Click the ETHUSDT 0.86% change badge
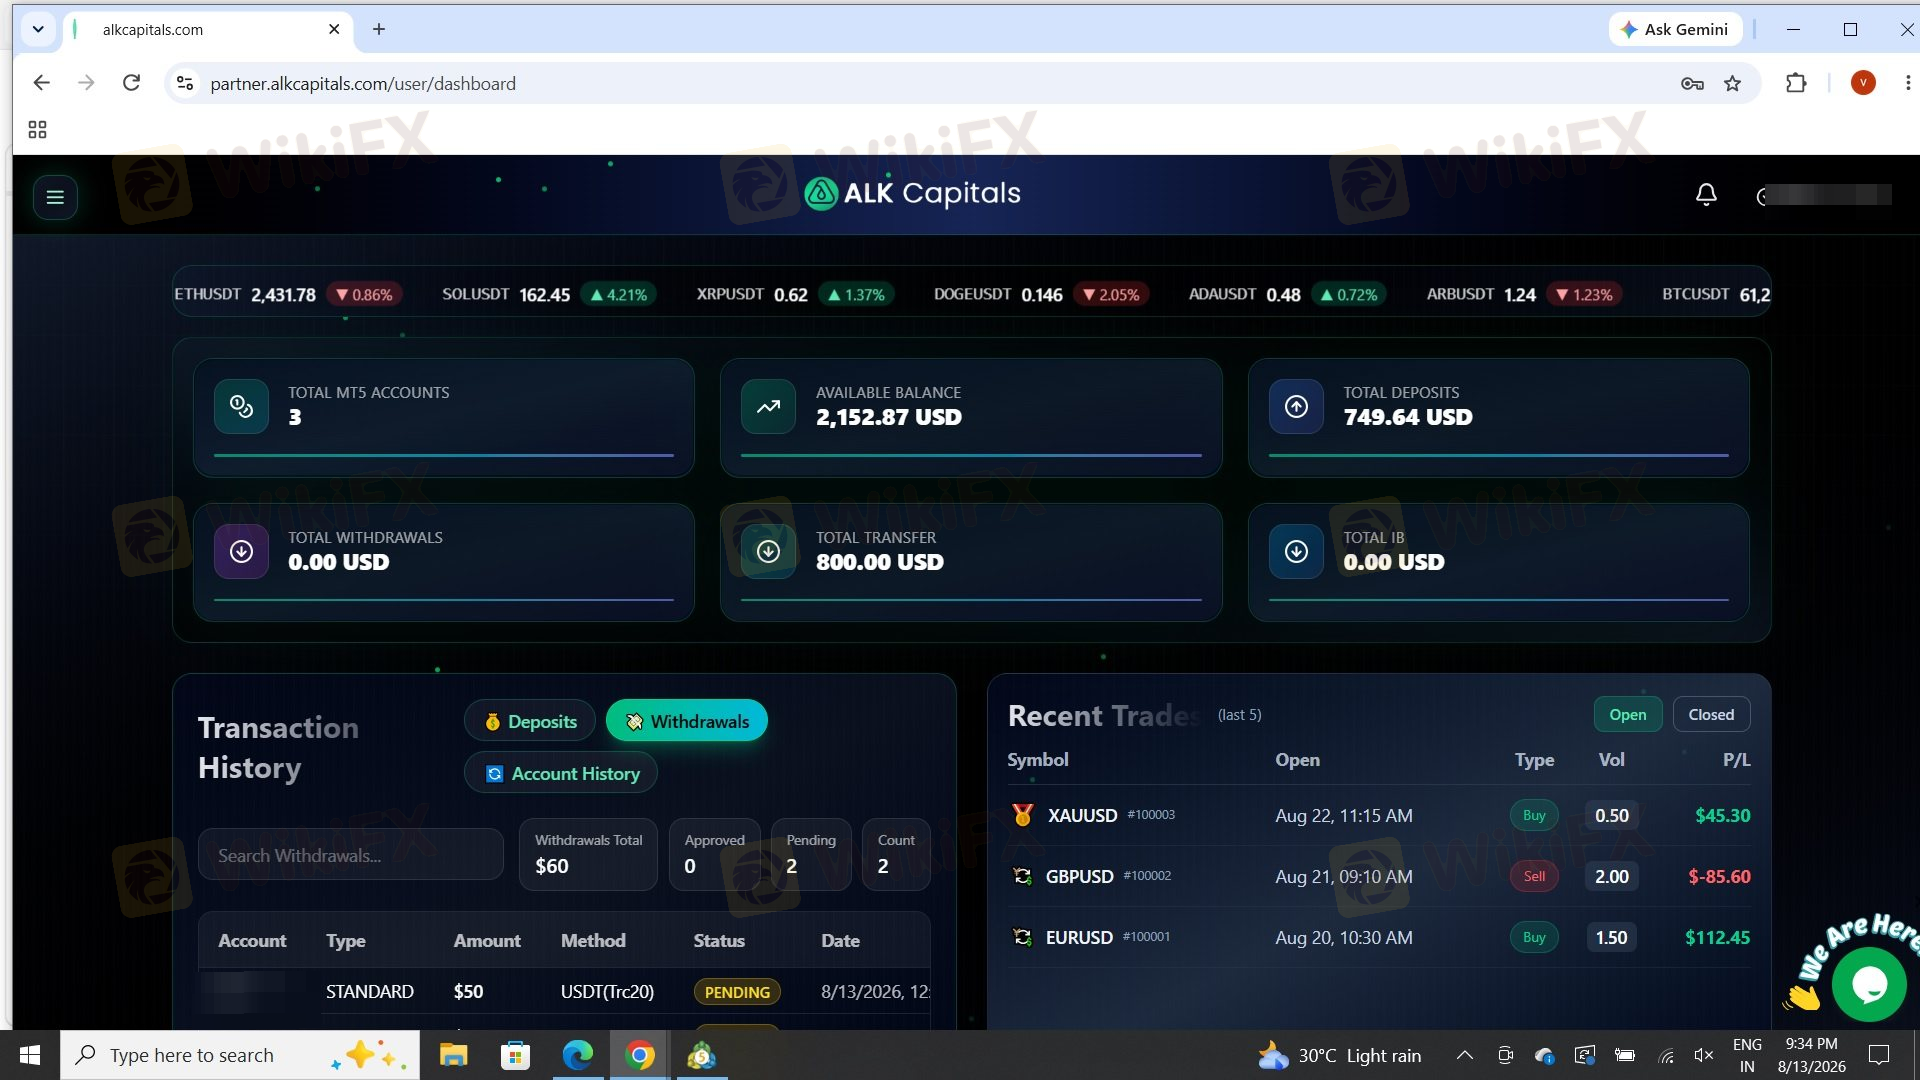This screenshot has width=1920, height=1080. pyautogui.click(x=364, y=294)
